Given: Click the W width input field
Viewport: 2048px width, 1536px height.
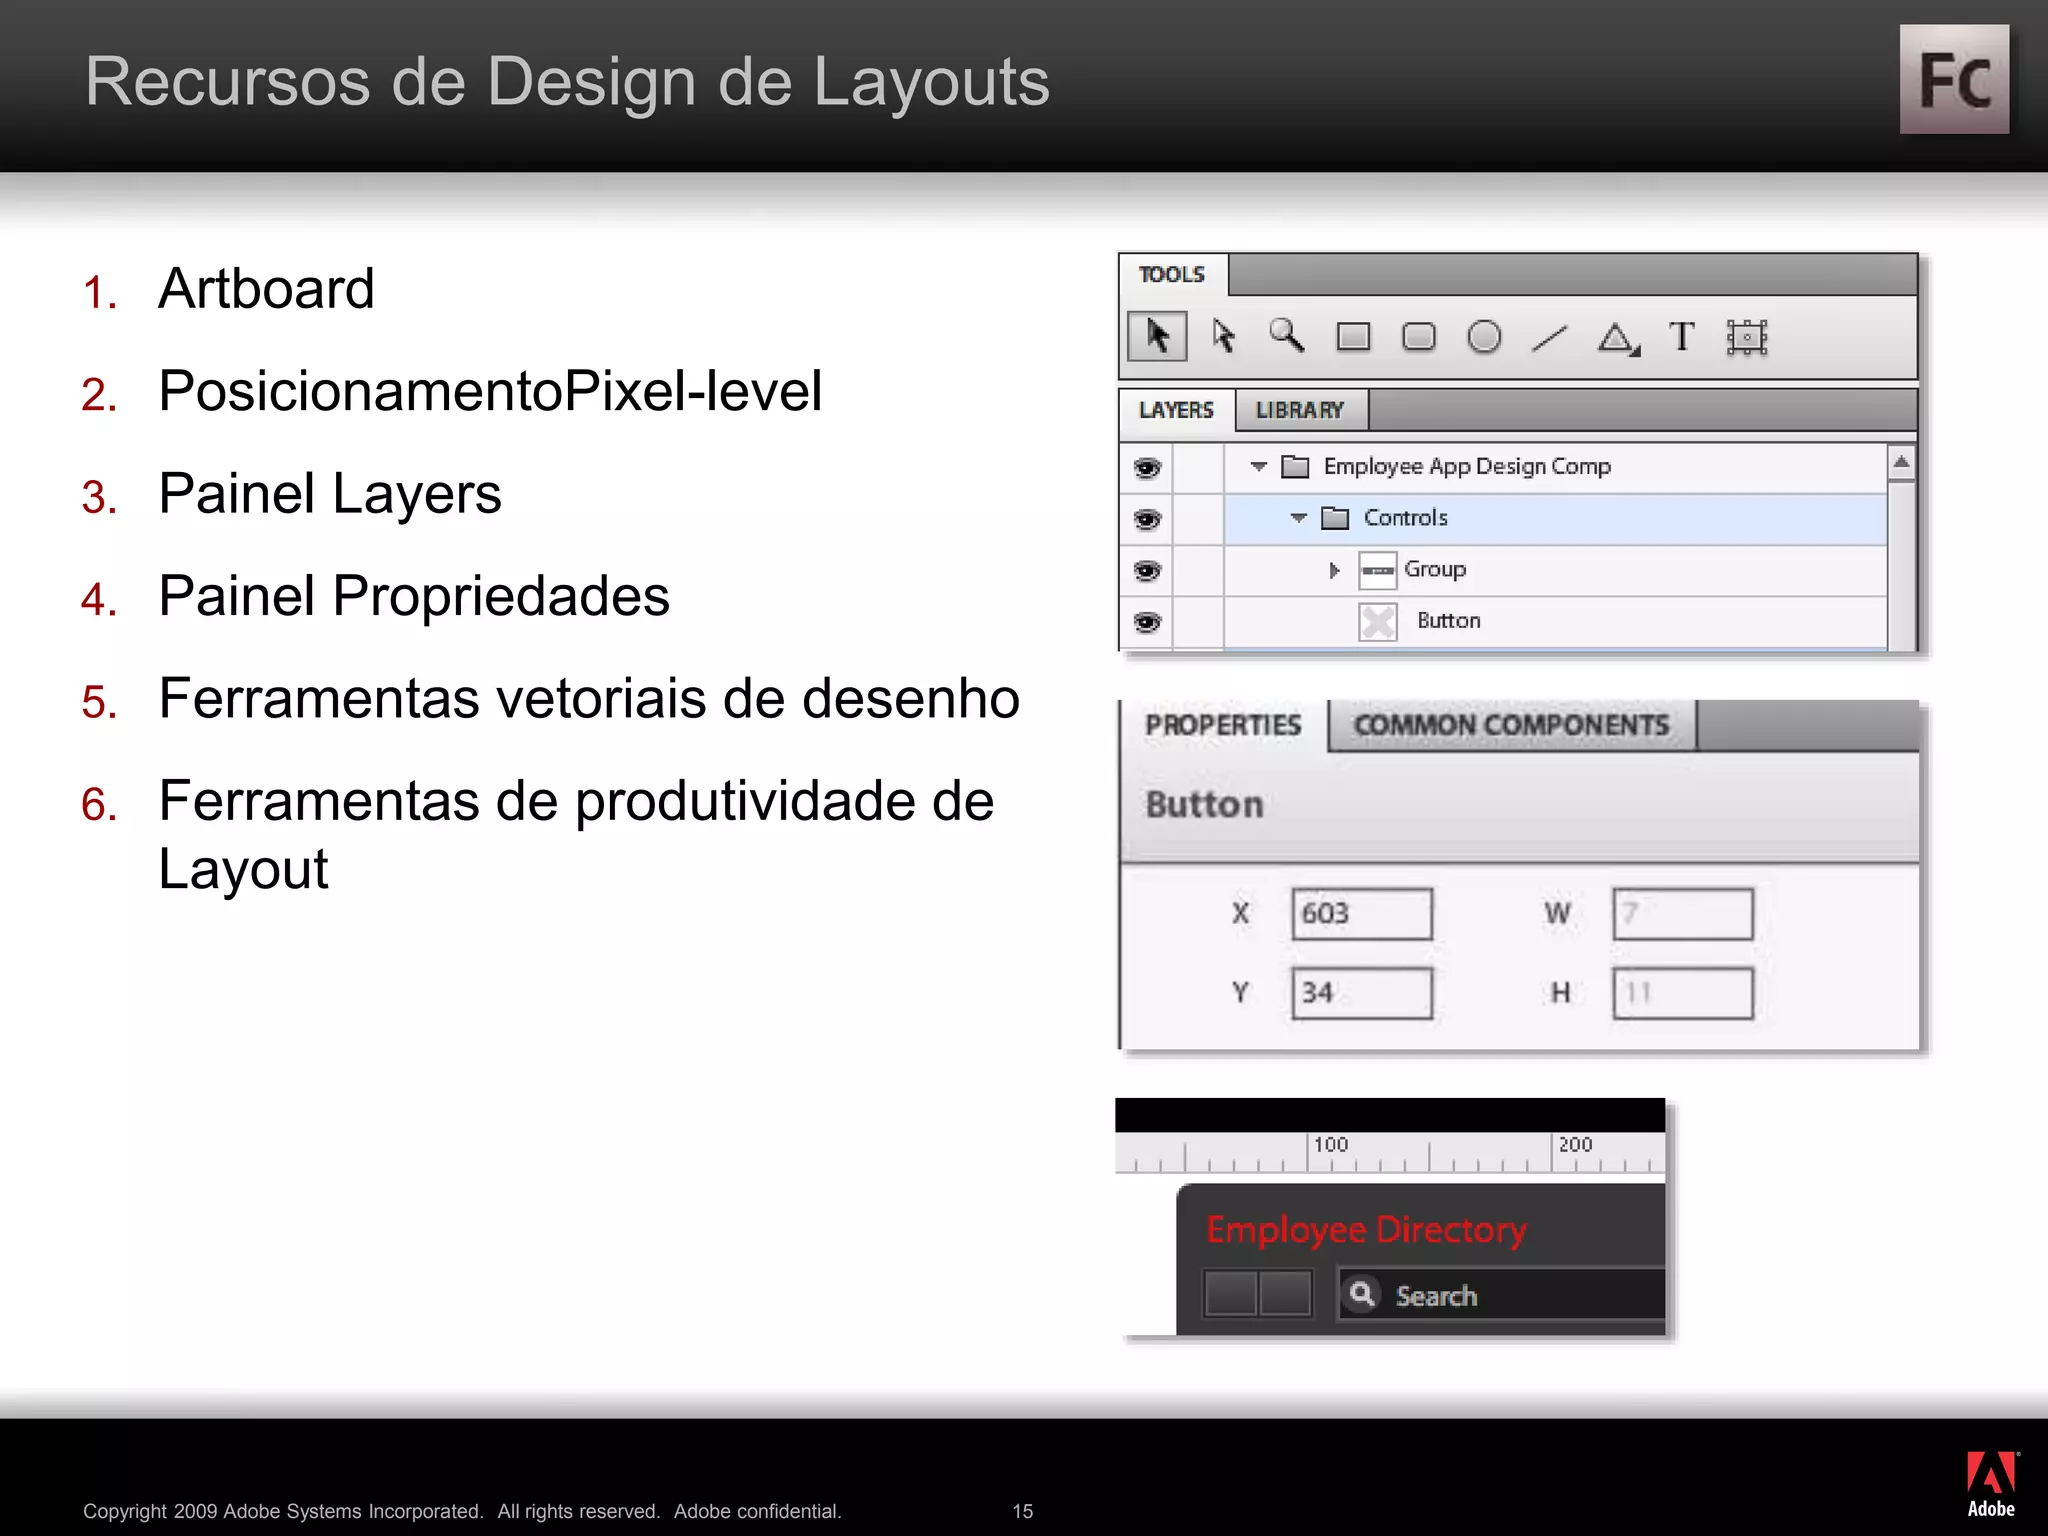Looking at the screenshot, I should (1683, 913).
